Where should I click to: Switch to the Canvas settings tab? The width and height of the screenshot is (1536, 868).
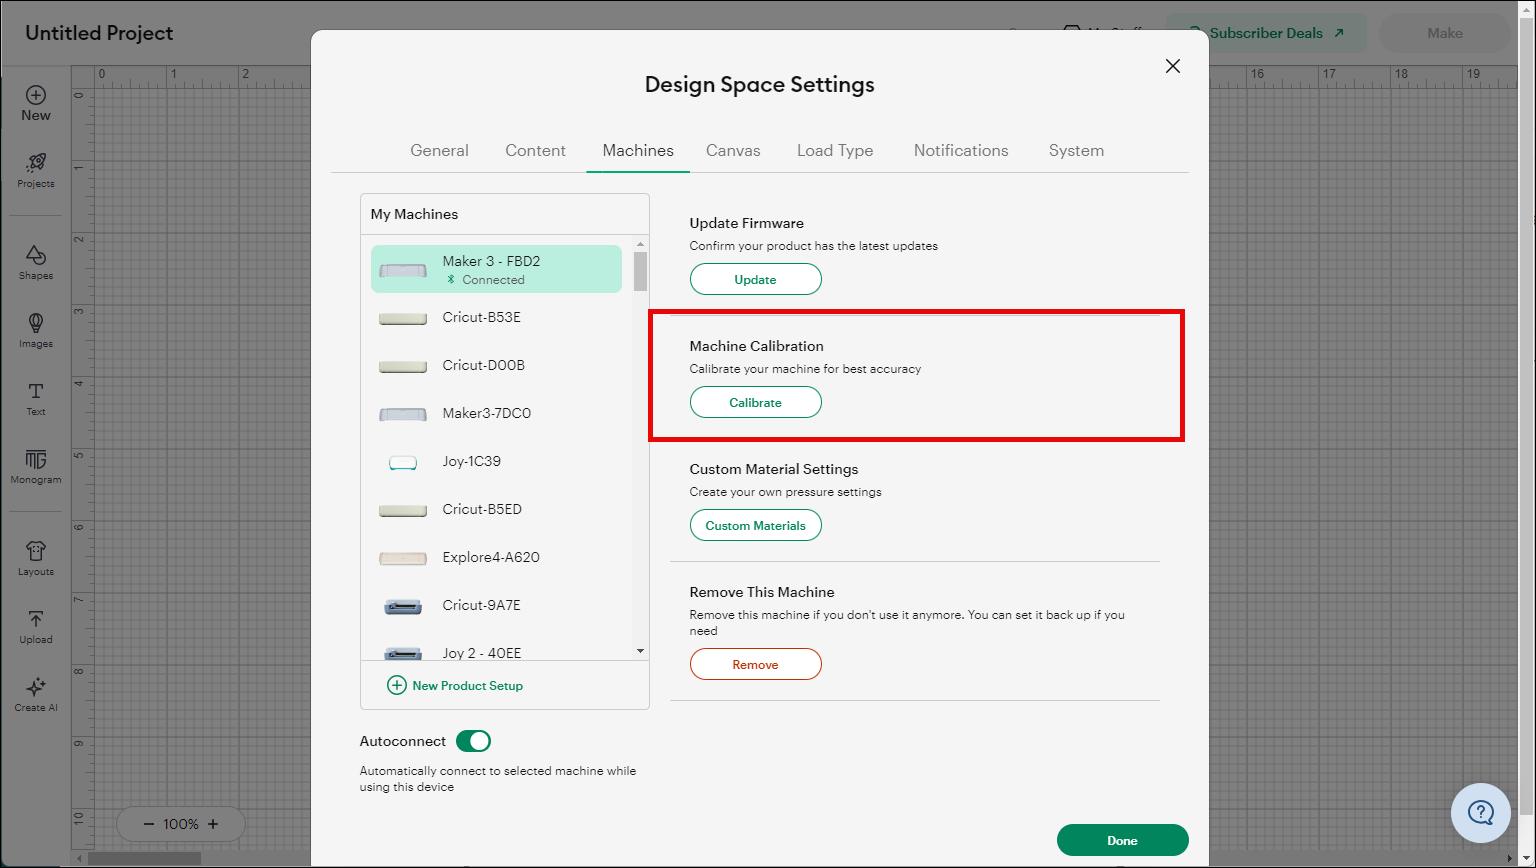coord(733,151)
